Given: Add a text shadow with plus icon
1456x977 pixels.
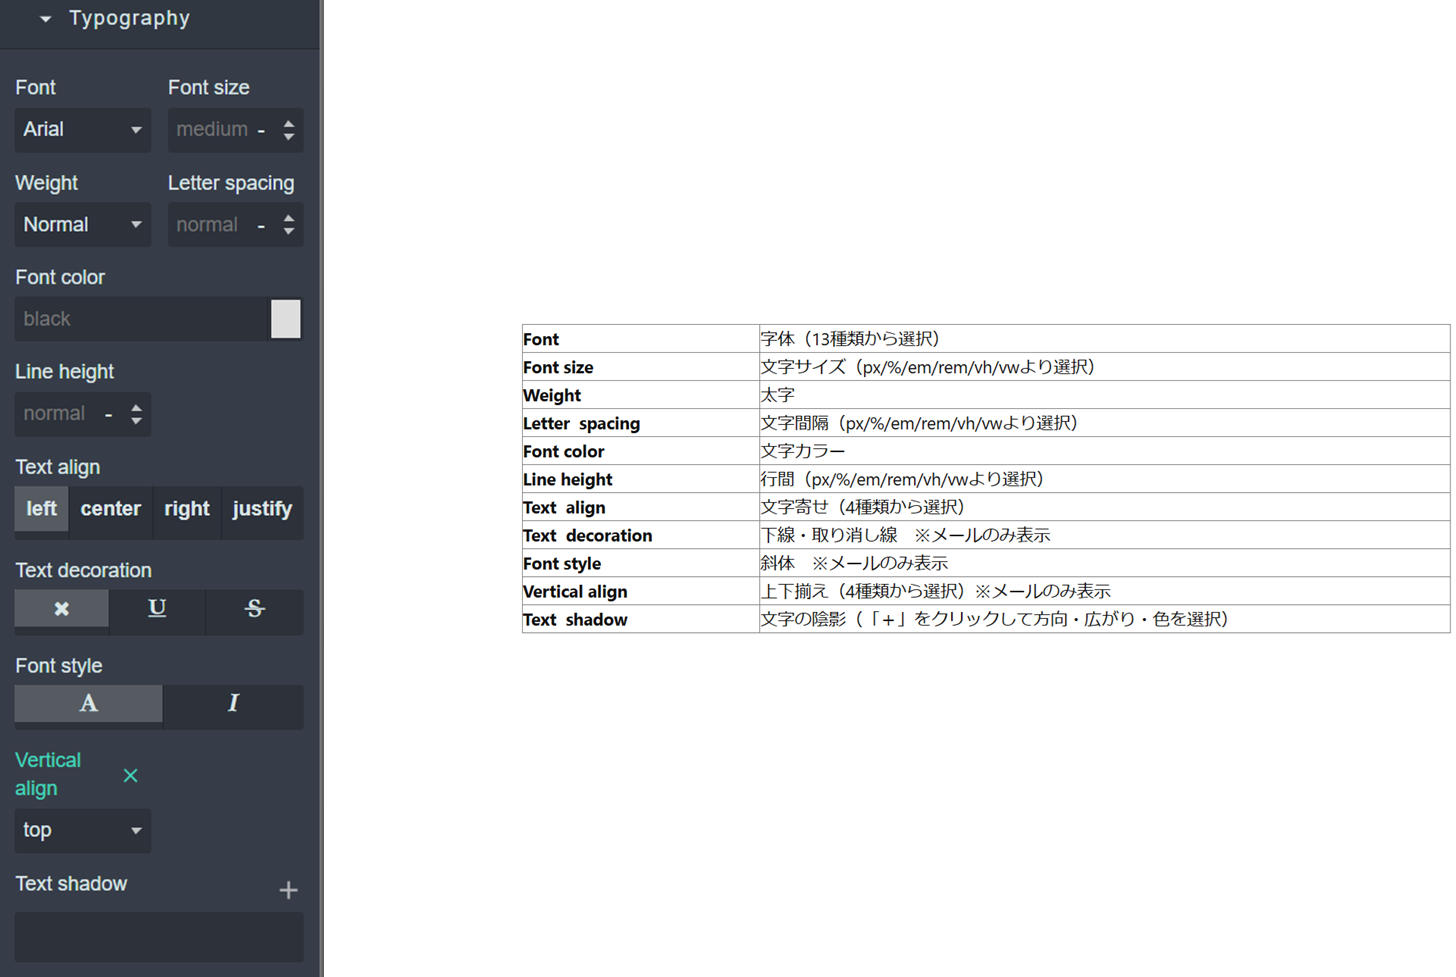Looking at the screenshot, I should click(288, 890).
